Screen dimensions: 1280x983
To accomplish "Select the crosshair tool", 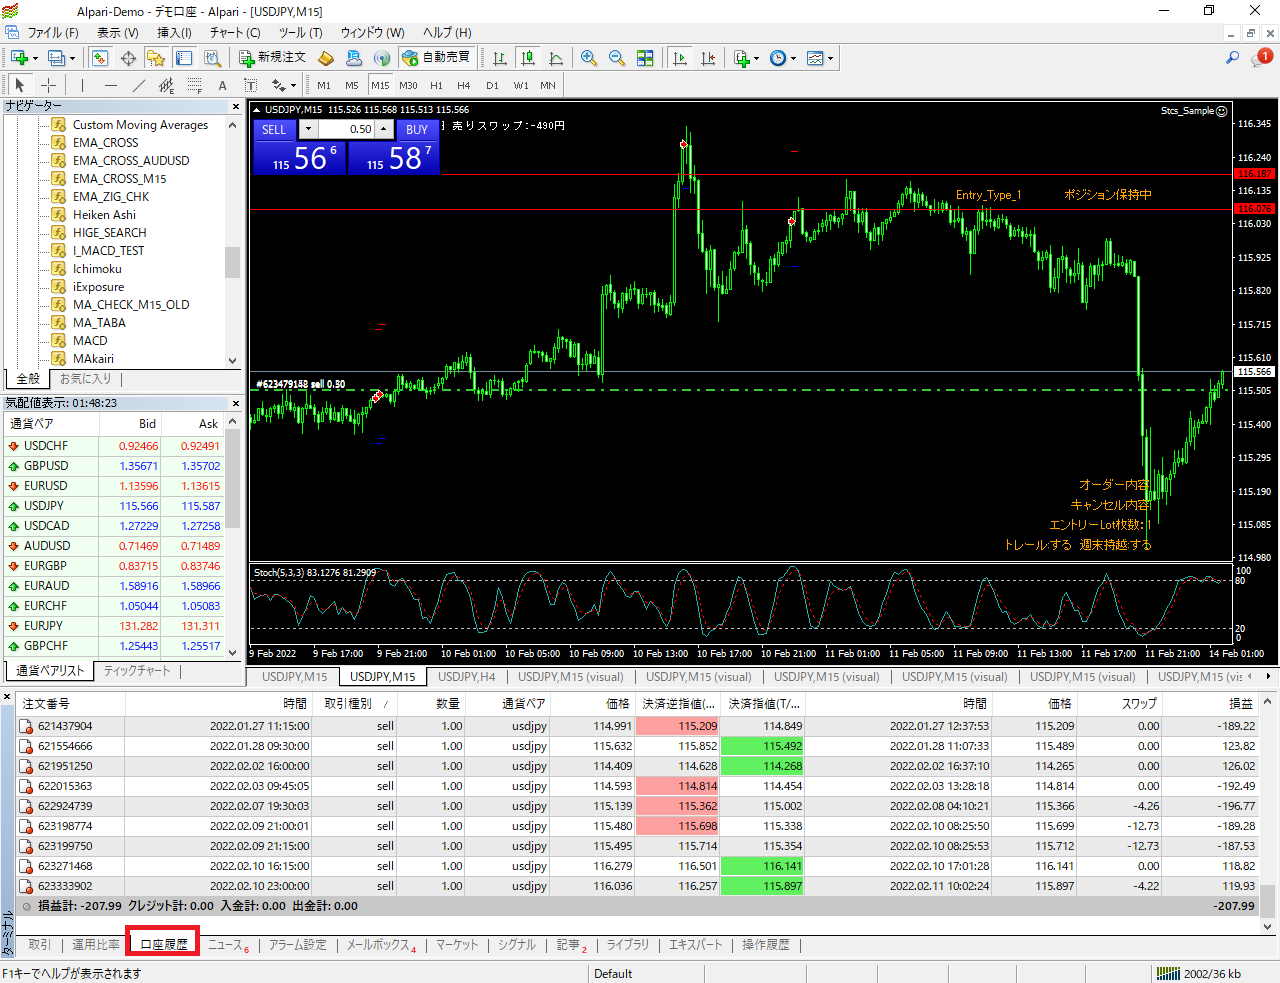I will point(48,85).
